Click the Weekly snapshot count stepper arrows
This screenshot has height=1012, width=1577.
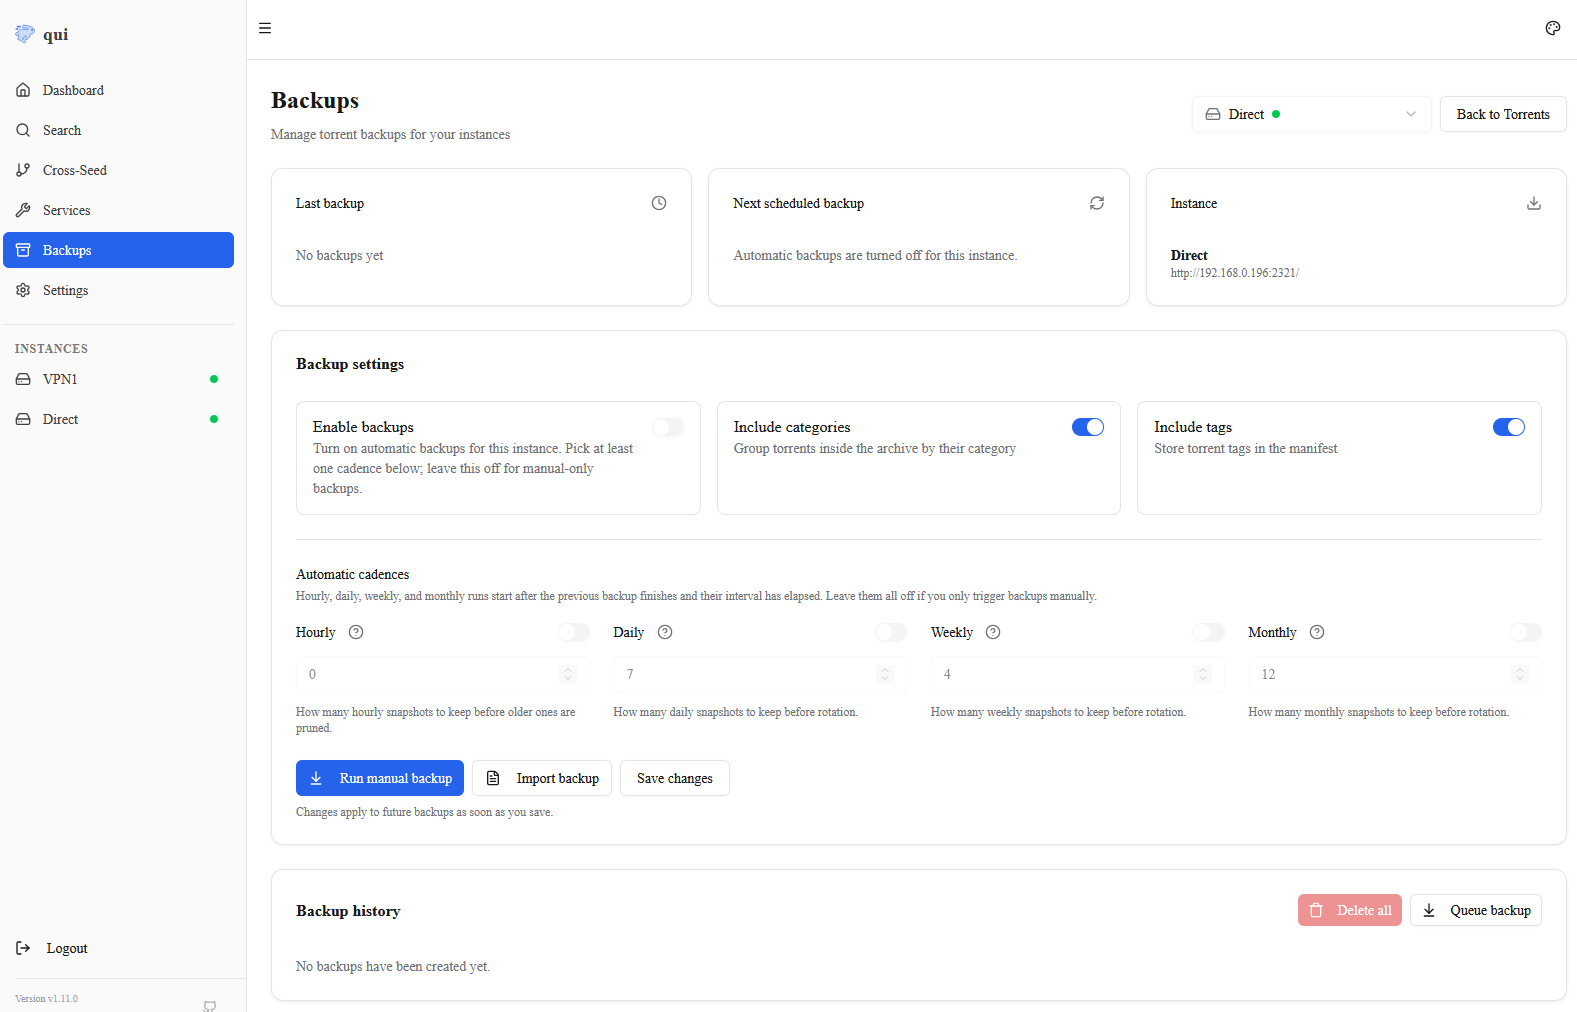(x=1203, y=674)
